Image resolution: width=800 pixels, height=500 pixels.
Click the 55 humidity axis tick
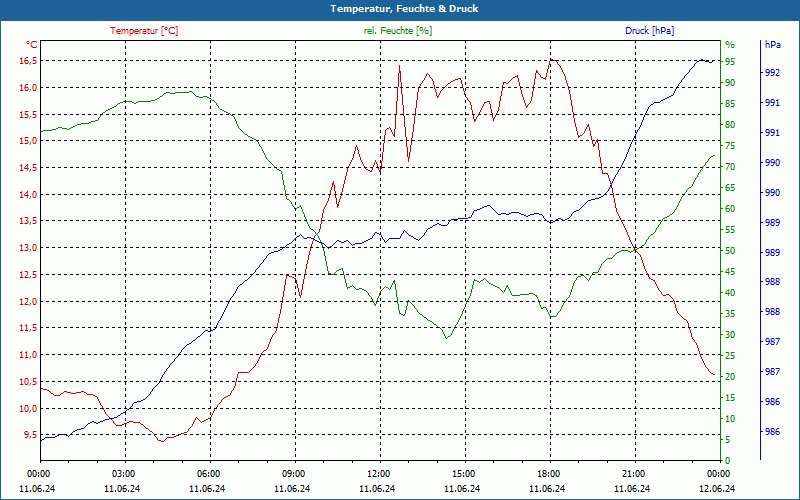730,230
